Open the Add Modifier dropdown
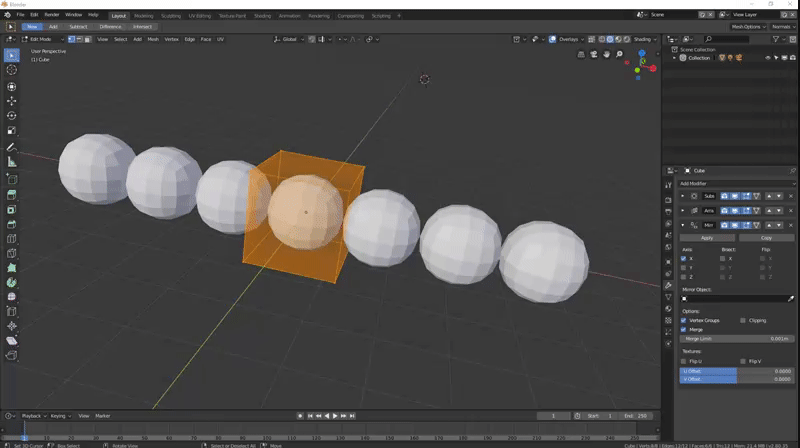 pyautogui.click(x=736, y=183)
